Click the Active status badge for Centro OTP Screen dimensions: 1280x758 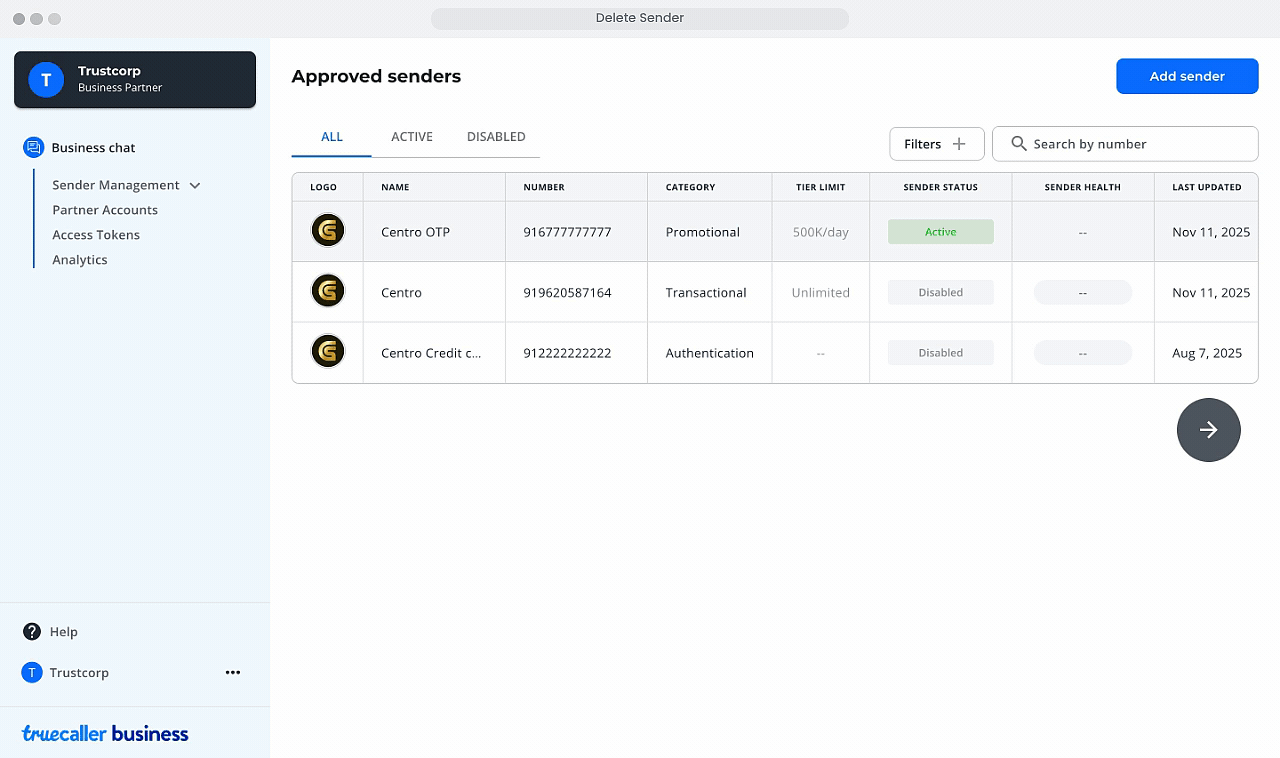point(940,232)
